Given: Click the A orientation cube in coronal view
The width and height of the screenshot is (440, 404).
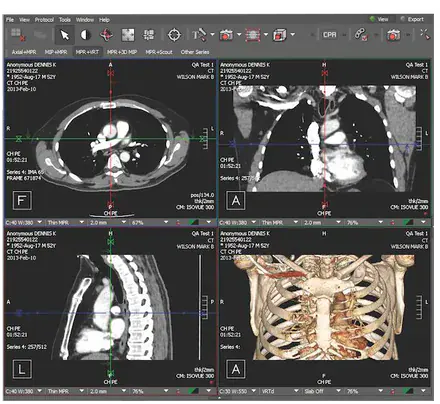Looking at the screenshot, I should (x=236, y=200).
